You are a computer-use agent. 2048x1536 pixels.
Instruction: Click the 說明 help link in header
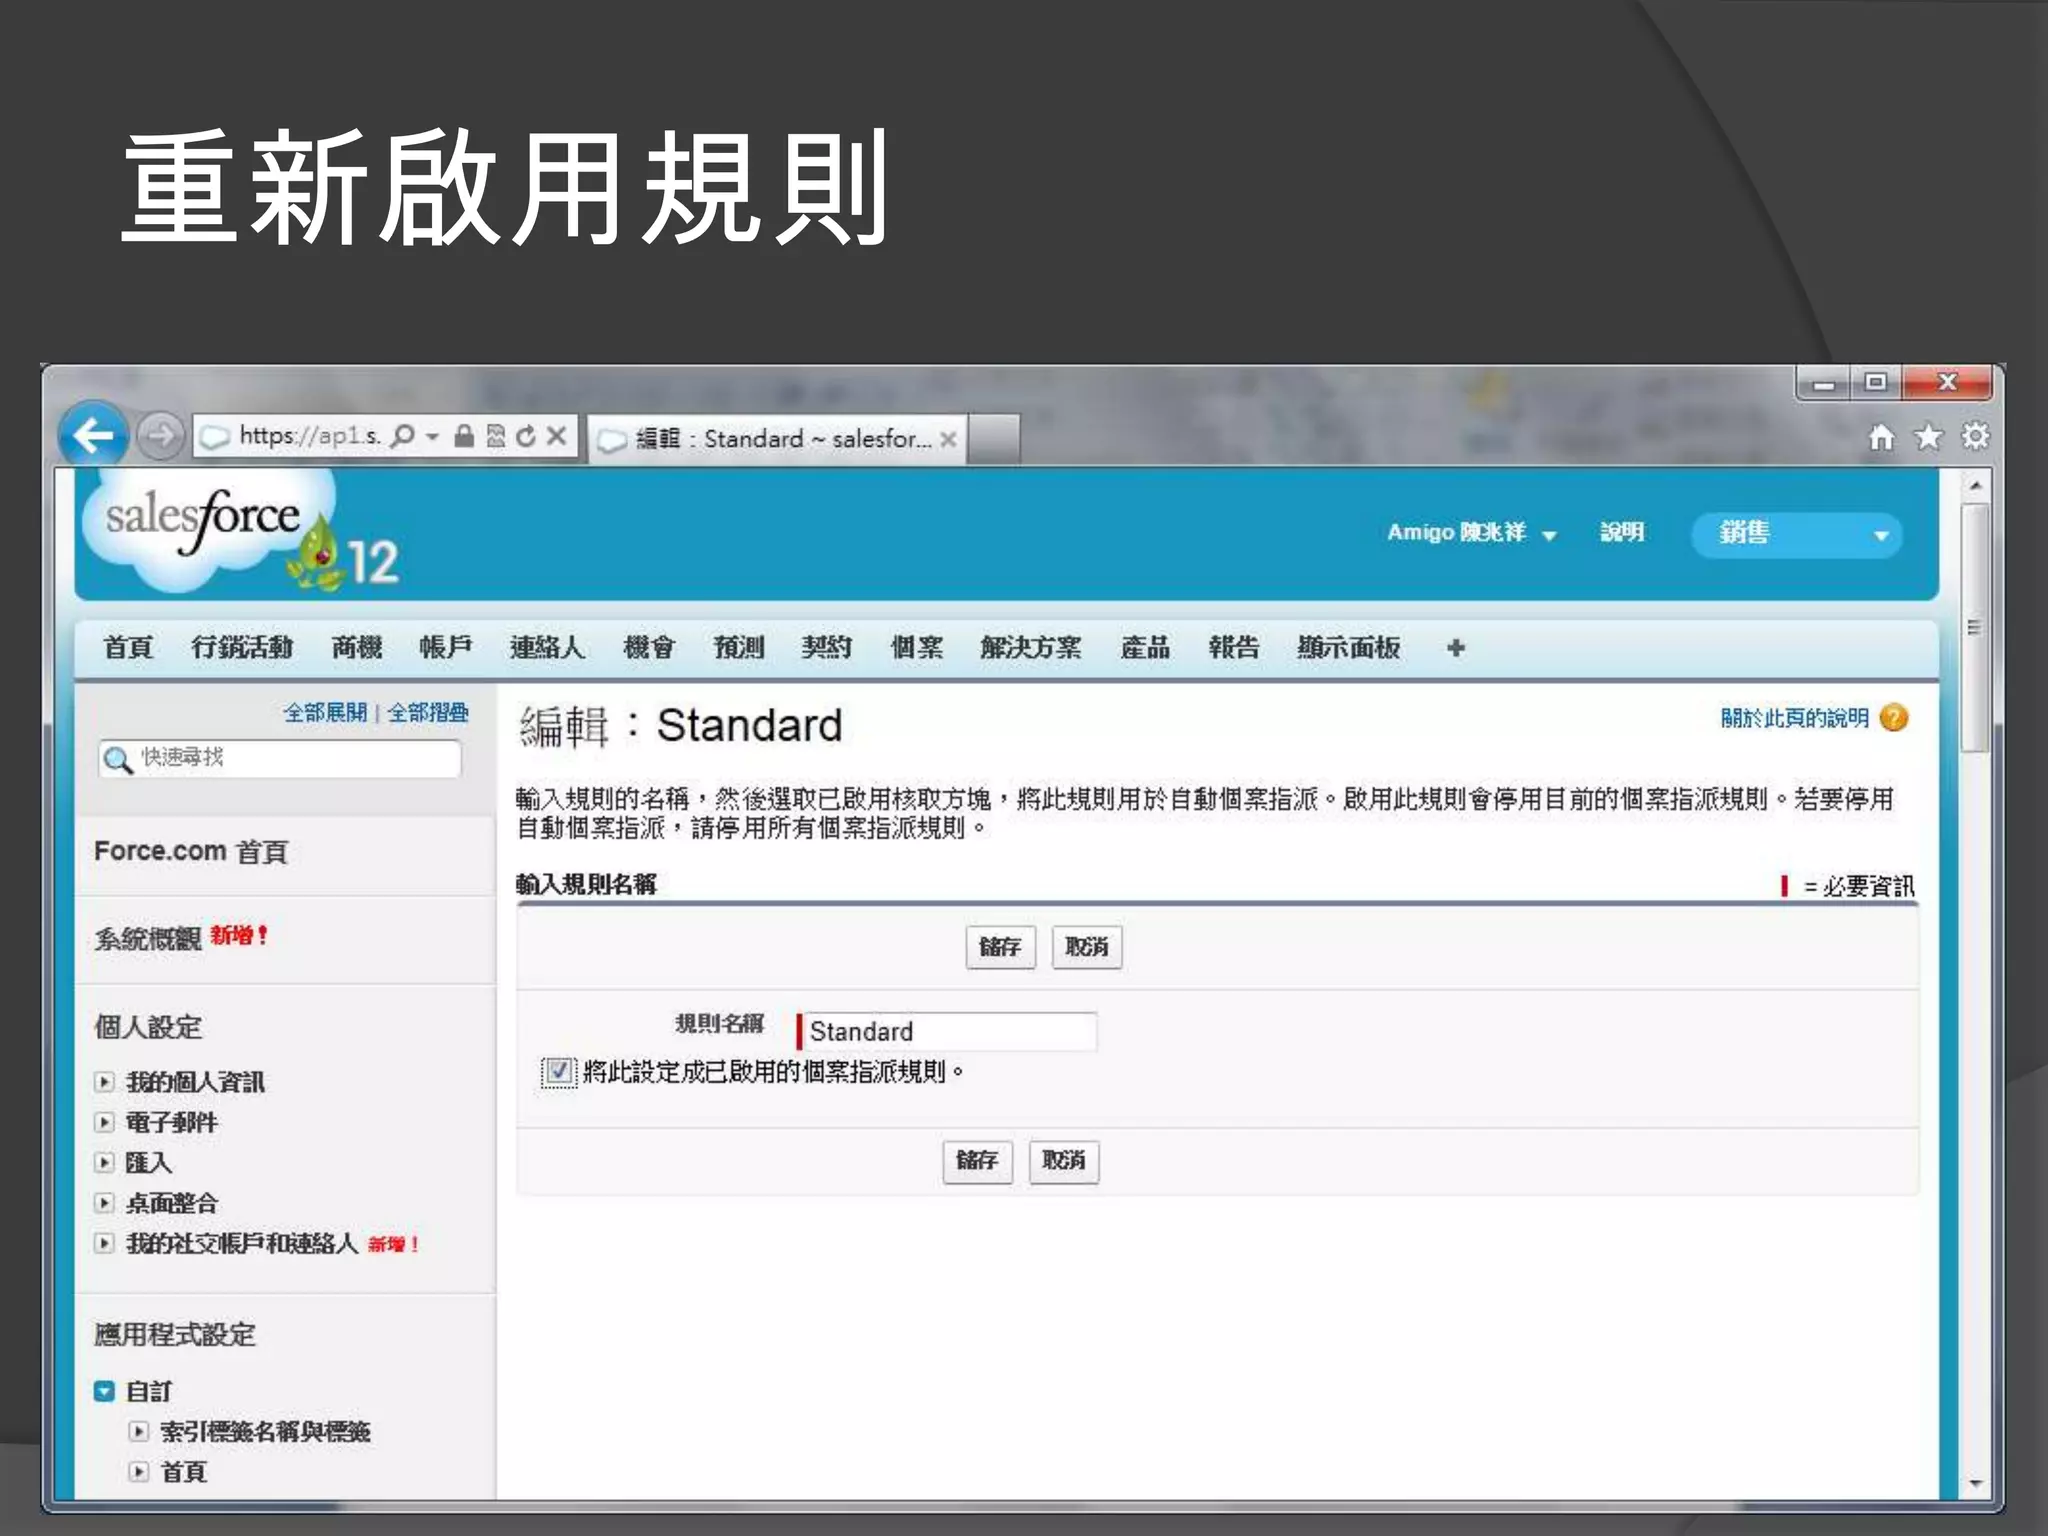1622,533
